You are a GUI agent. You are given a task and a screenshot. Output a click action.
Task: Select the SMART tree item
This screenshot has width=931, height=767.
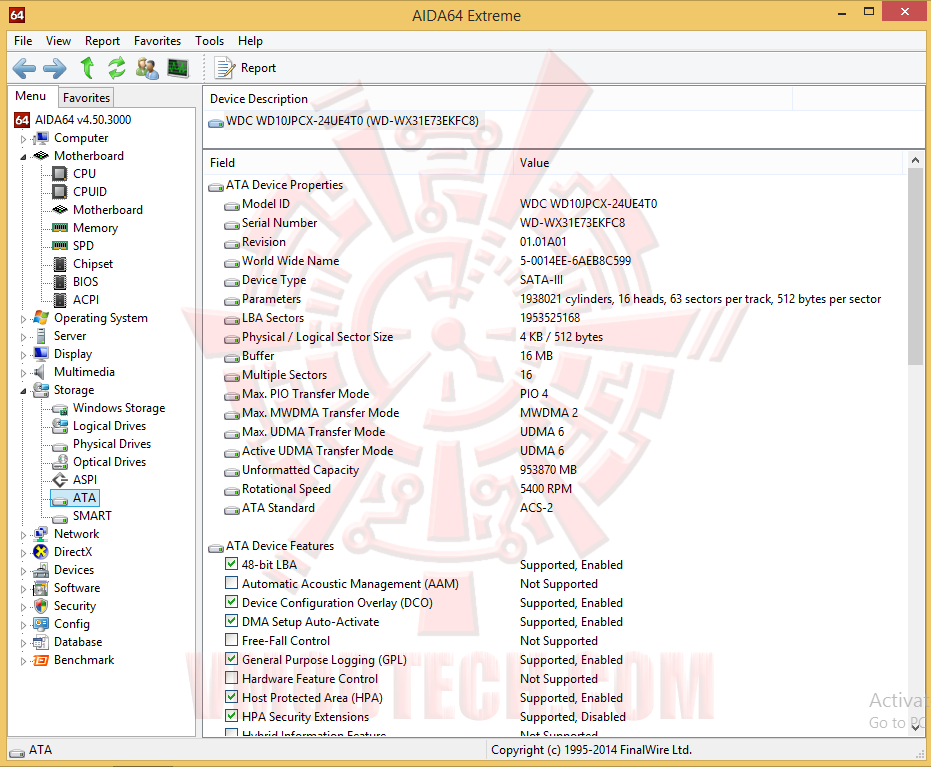pyautogui.click(x=92, y=516)
